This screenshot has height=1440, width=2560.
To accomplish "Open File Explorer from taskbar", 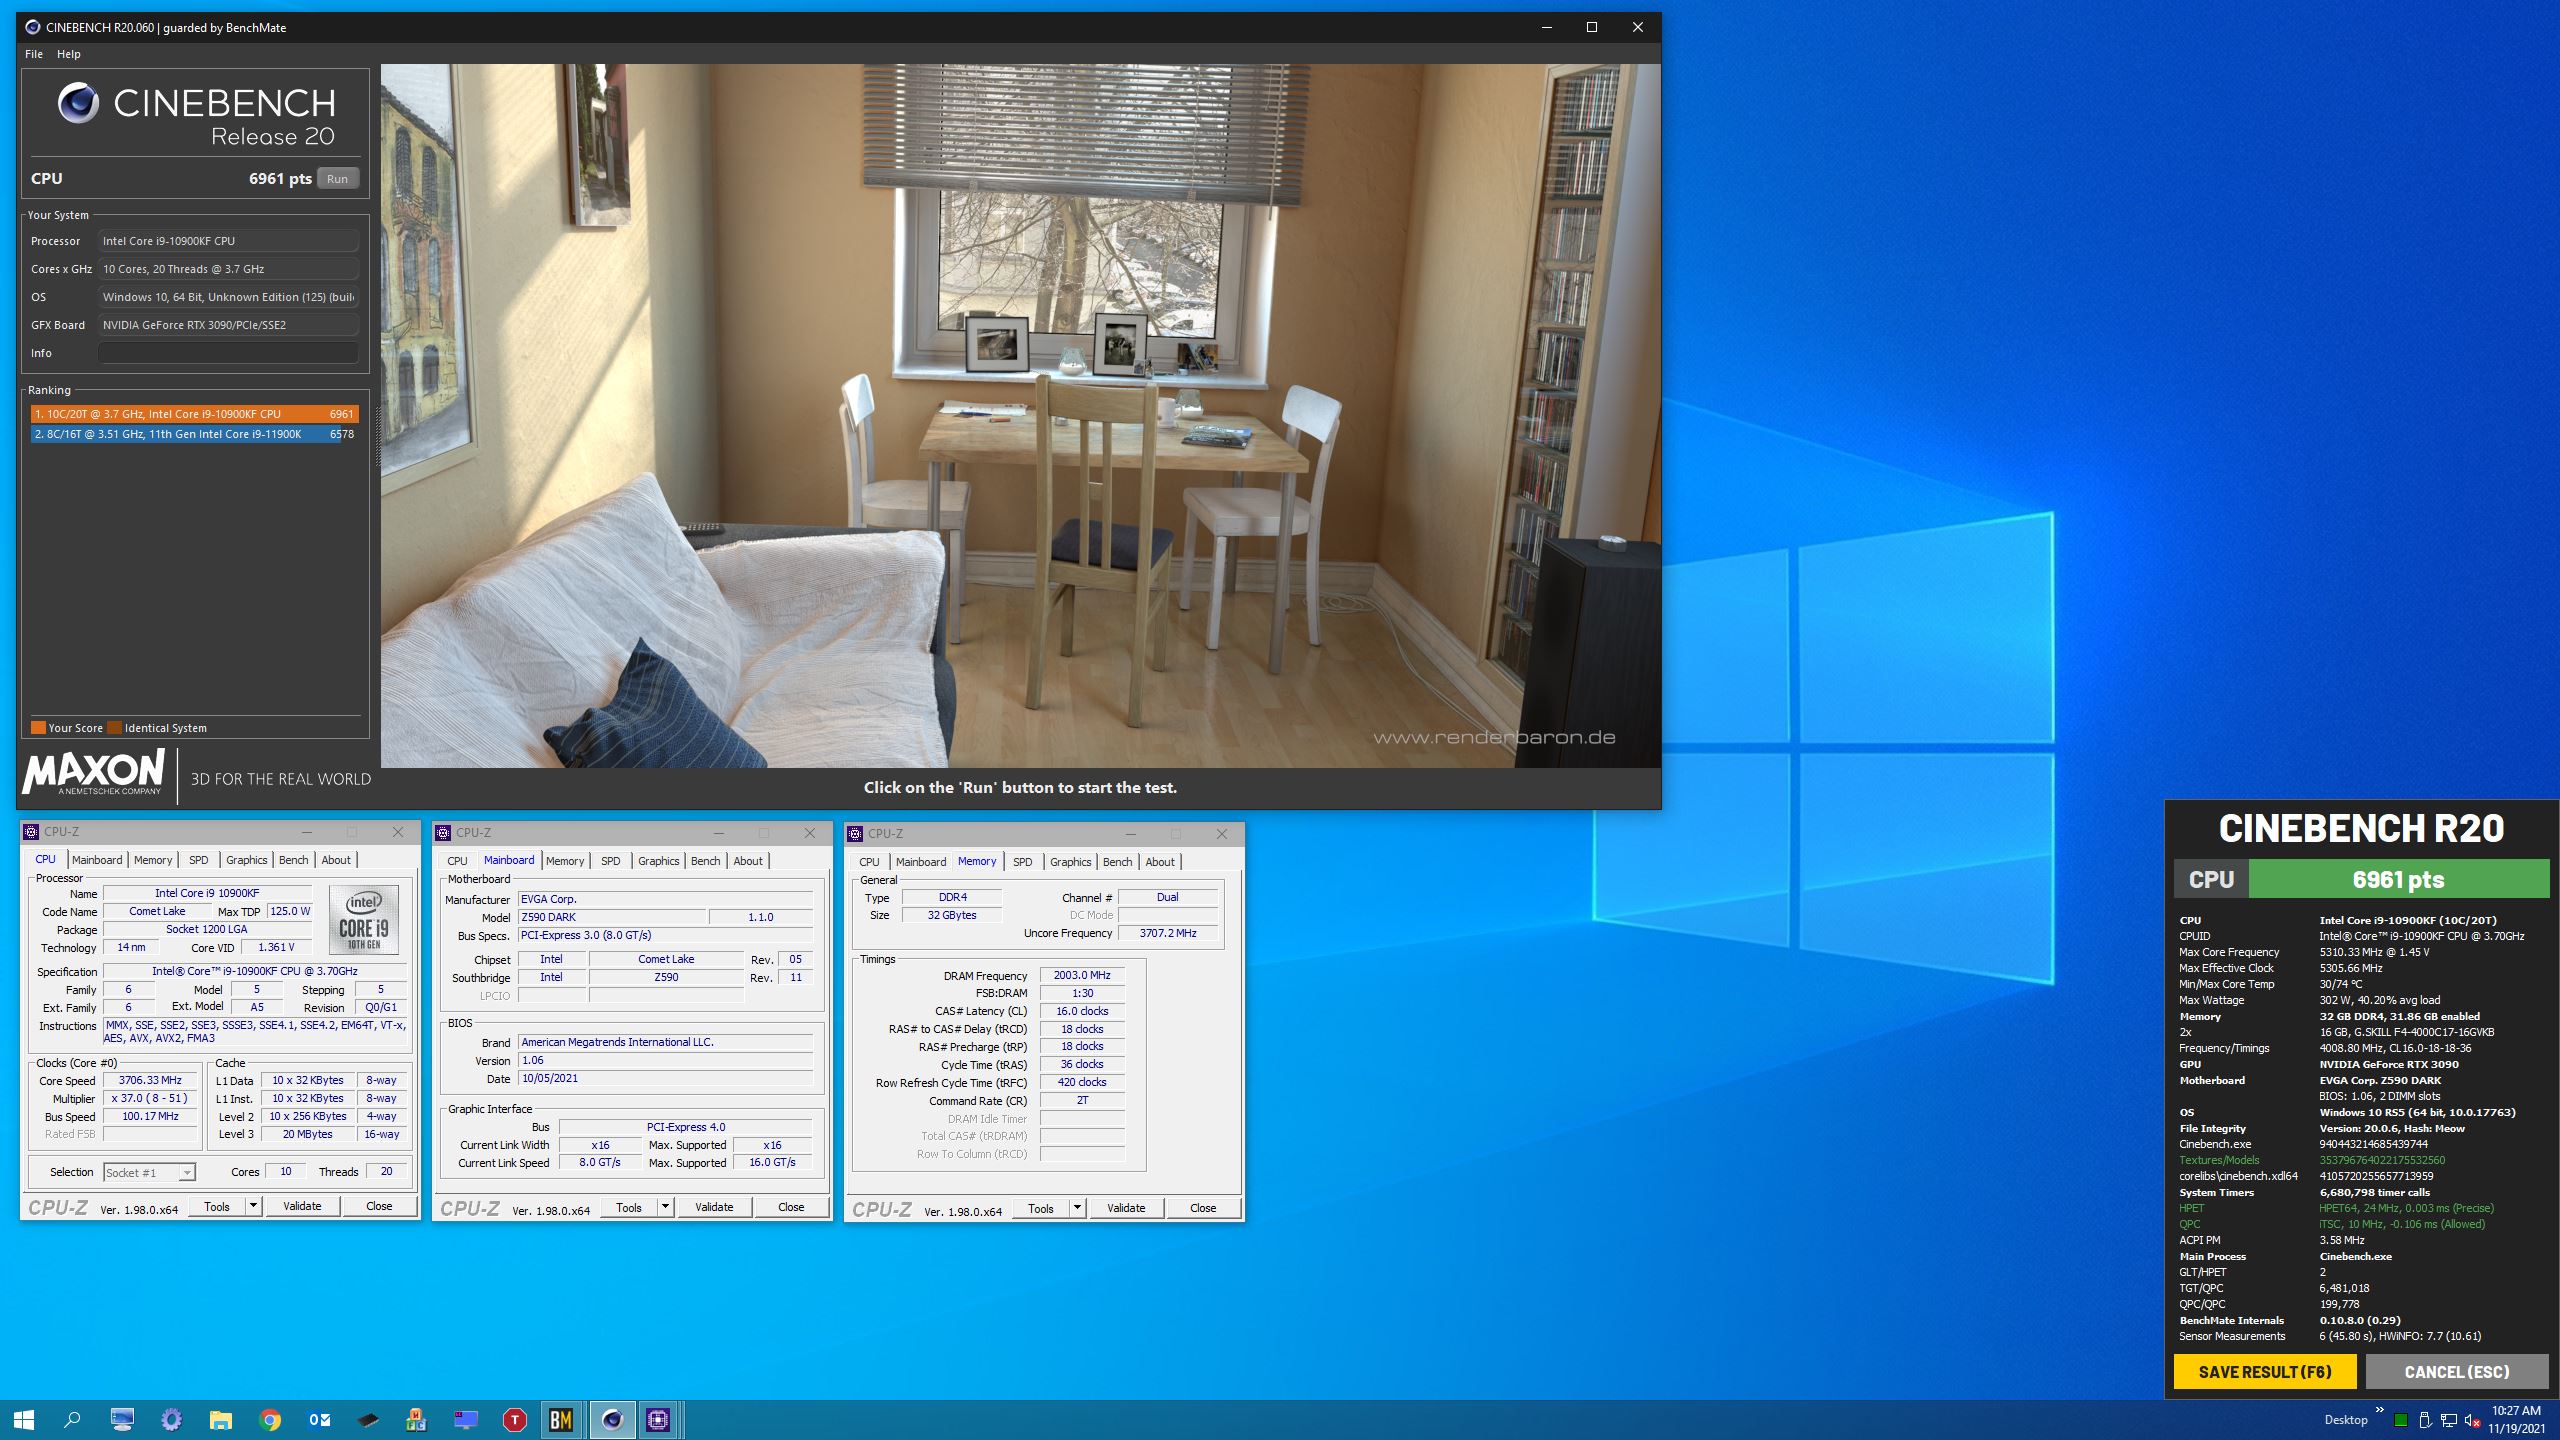I will (220, 1419).
